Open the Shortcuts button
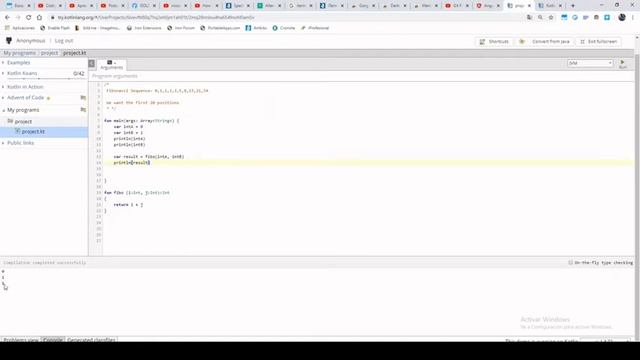This screenshot has height=360, width=640. pos(494,42)
